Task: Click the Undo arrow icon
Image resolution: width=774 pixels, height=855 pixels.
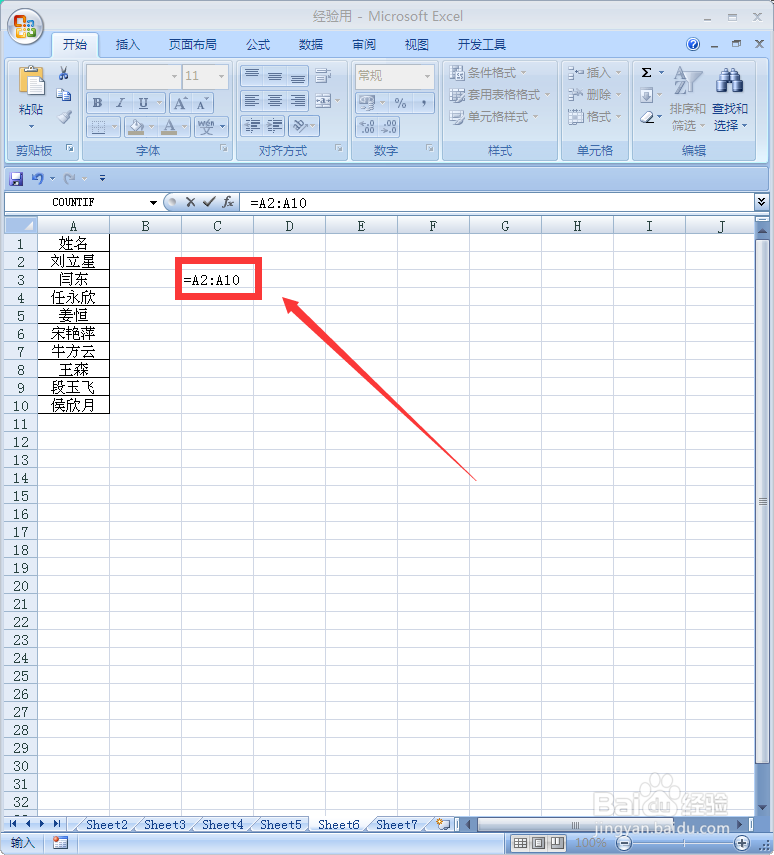Action: tap(37, 178)
